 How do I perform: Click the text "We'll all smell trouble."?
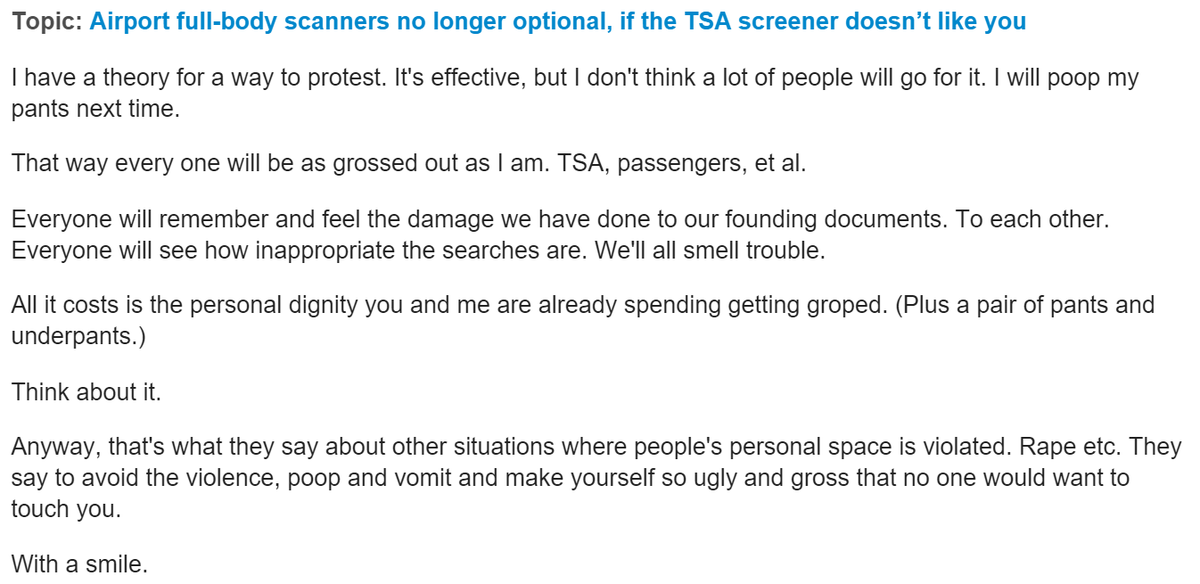[x=709, y=249]
